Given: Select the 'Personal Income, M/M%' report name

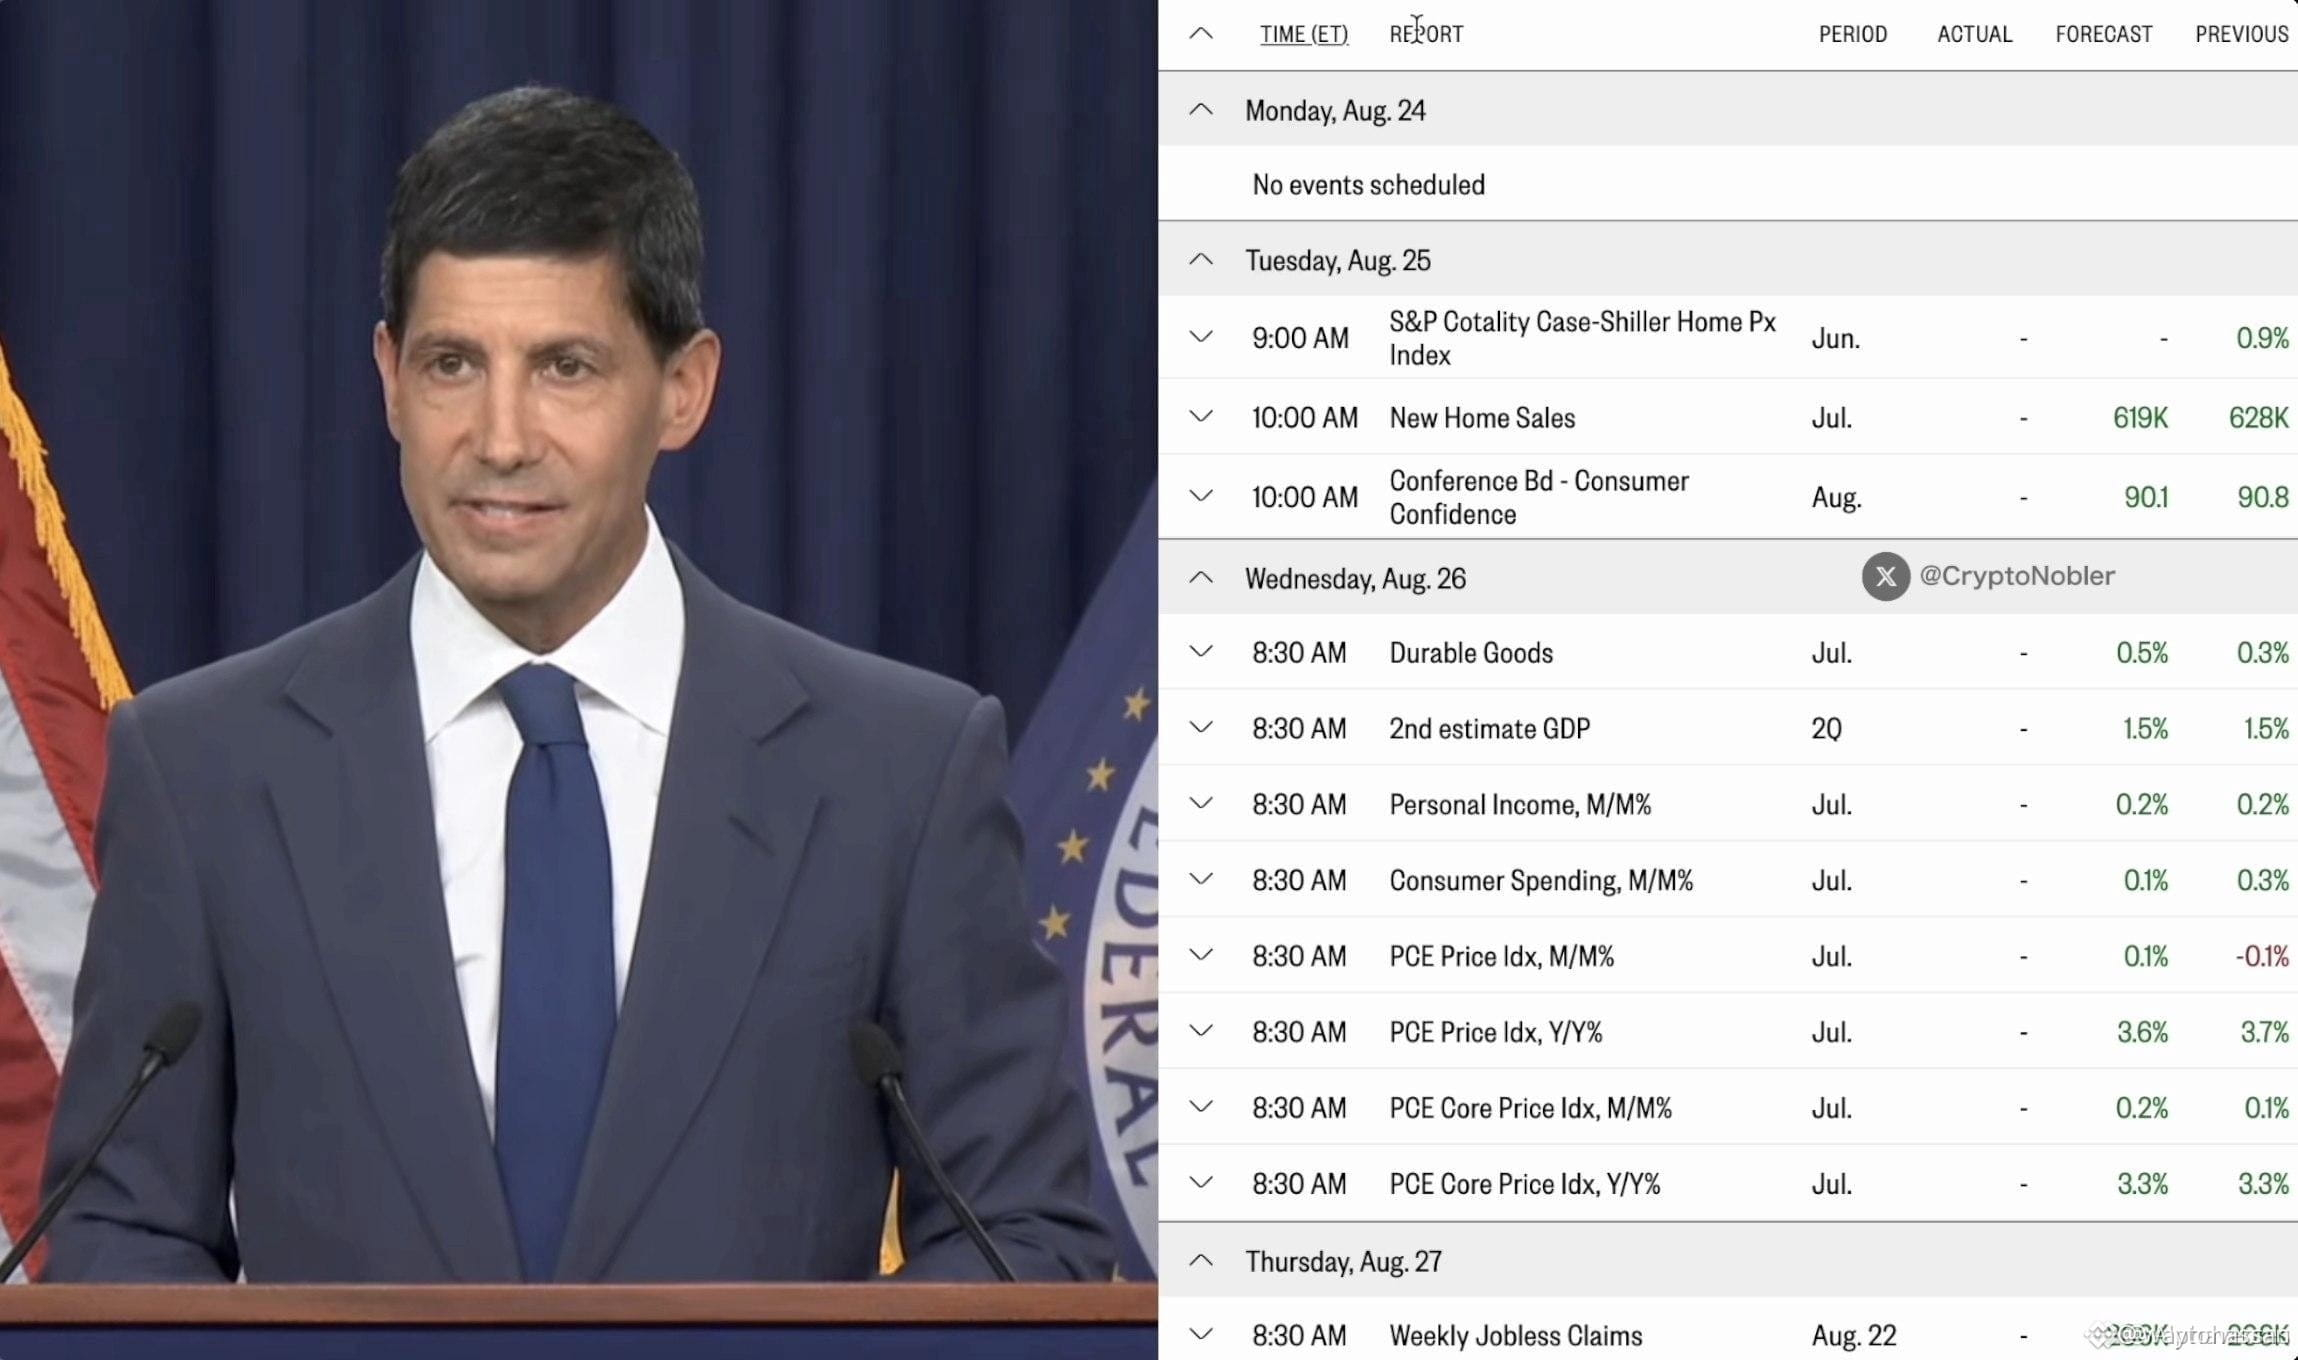Looking at the screenshot, I should point(1520,805).
